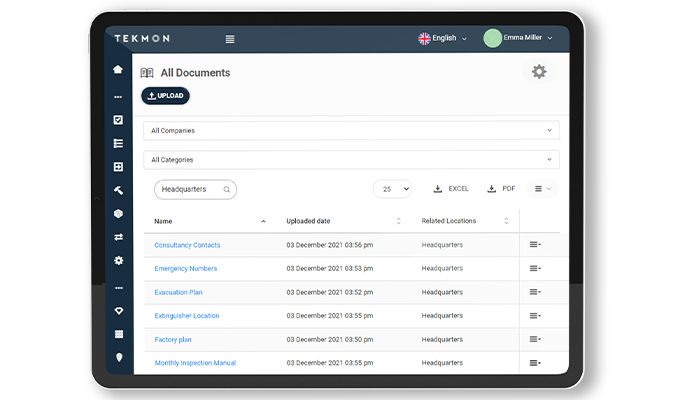Open the 25 rows per page selector
Screen dimensions: 700x400
pyautogui.click(x=394, y=188)
